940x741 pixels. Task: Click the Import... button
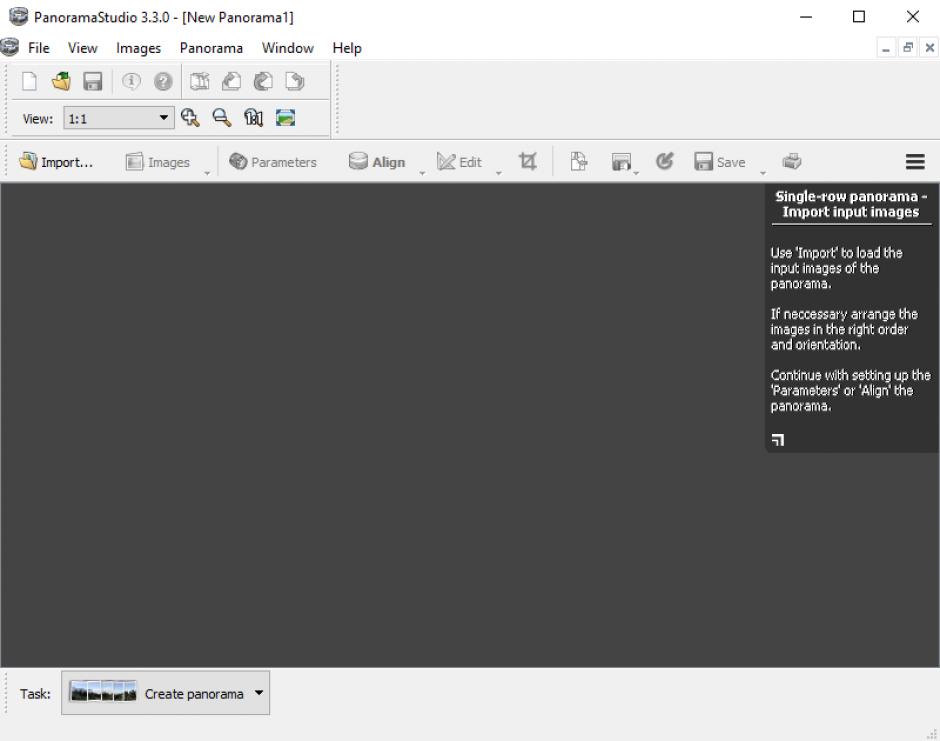pos(57,162)
